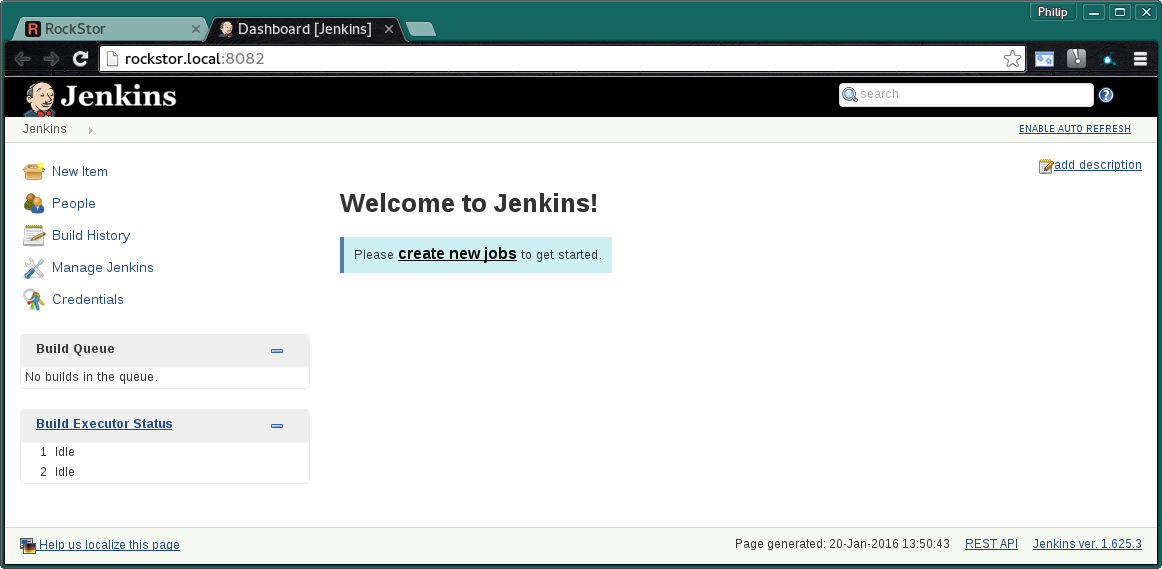Bookmark page with star icon
This screenshot has width=1162, height=569.
[1012, 59]
